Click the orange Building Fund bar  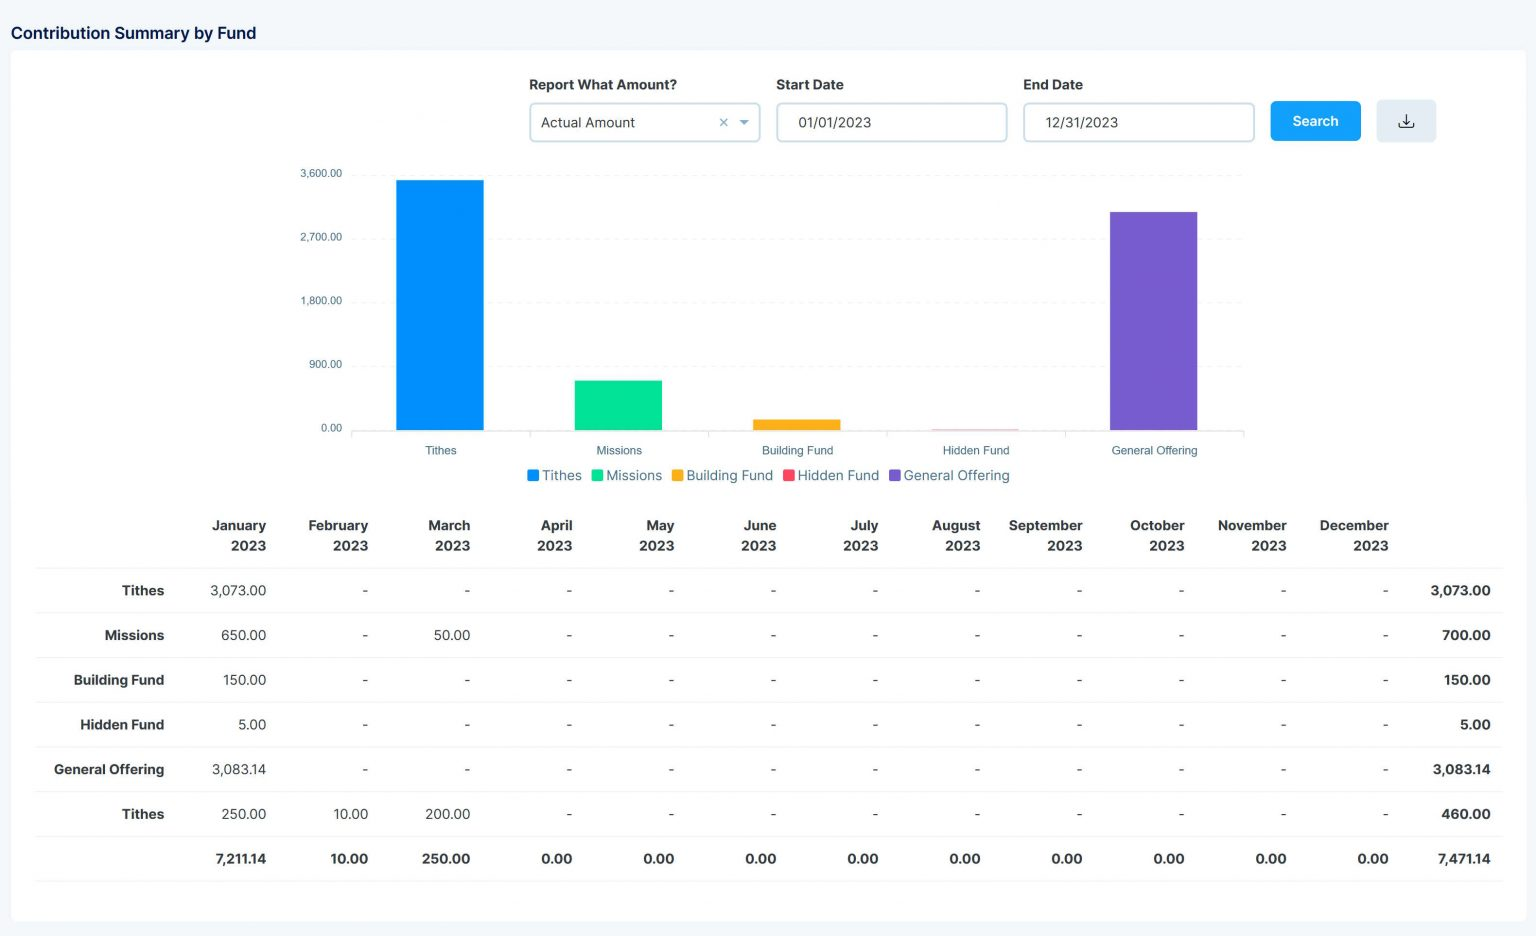797,425
